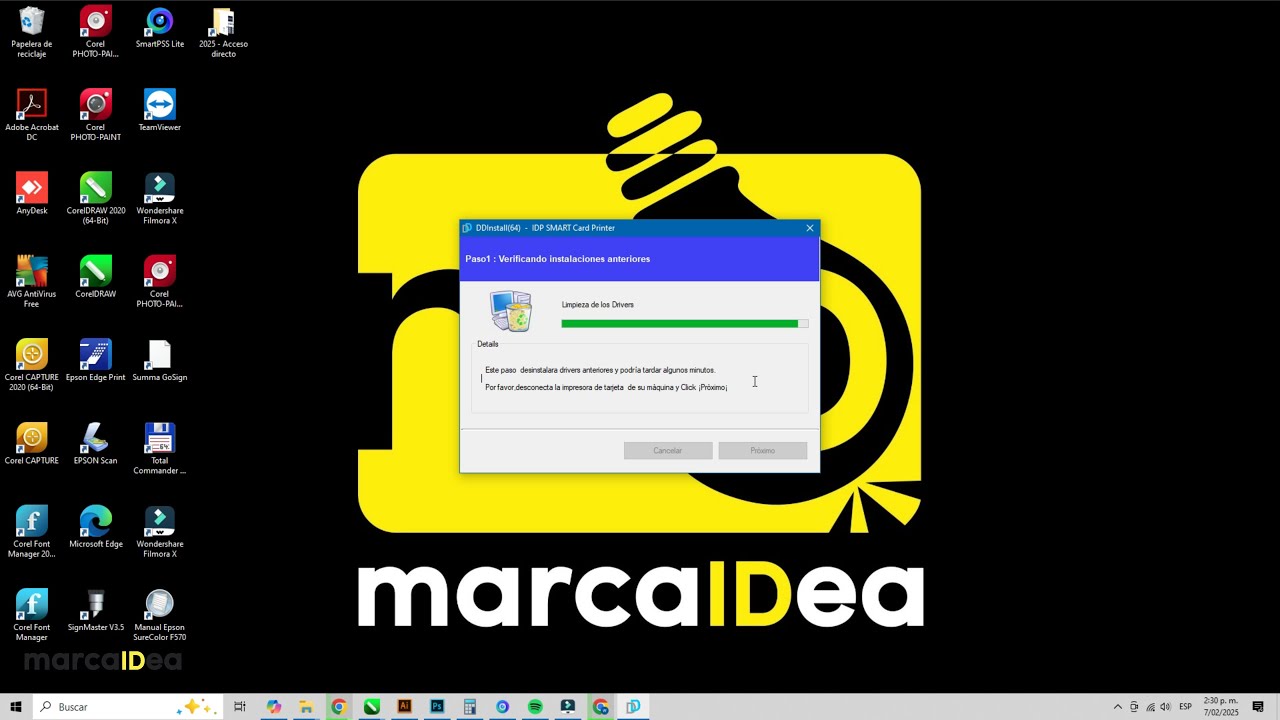Open Task View in the taskbar
The image size is (1280, 720).
coord(240,707)
